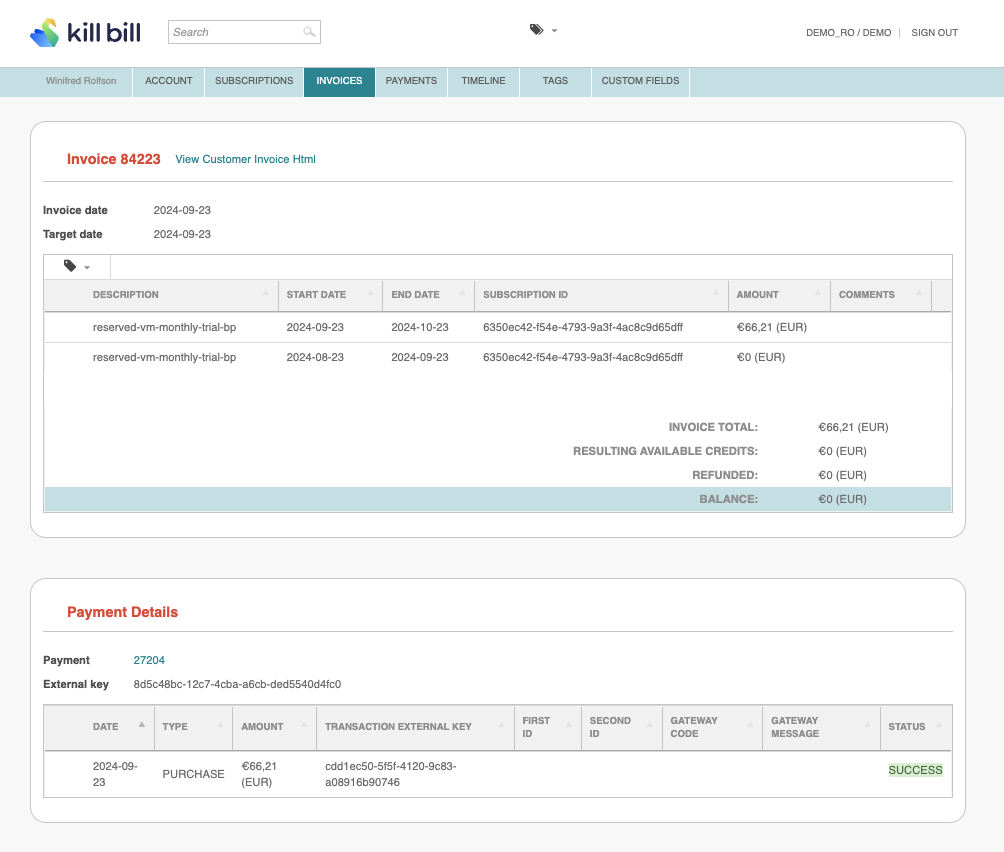Image resolution: width=1004 pixels, height=852 pixels.
Task: Click the search magnifier icon
Action: [x=309, y=32]
